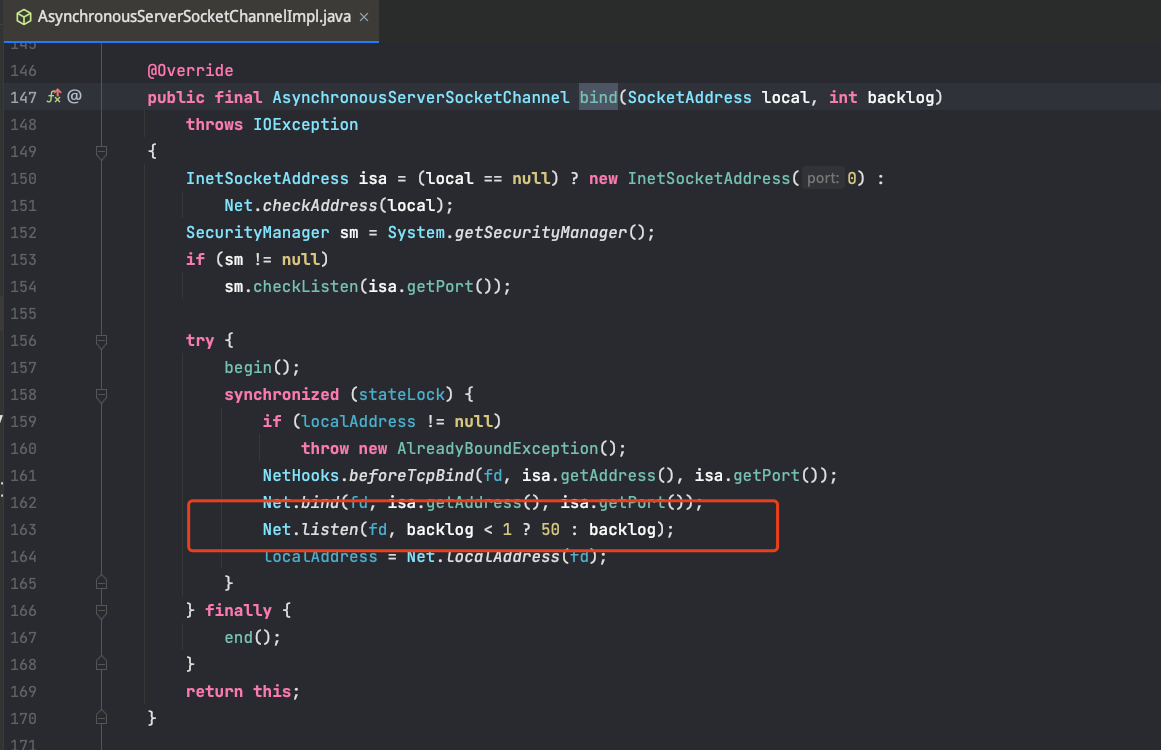Click the number 50 on line 163
Image resolution: width=1161 pixels, height=750 pixels.
[x=550, y=529]
